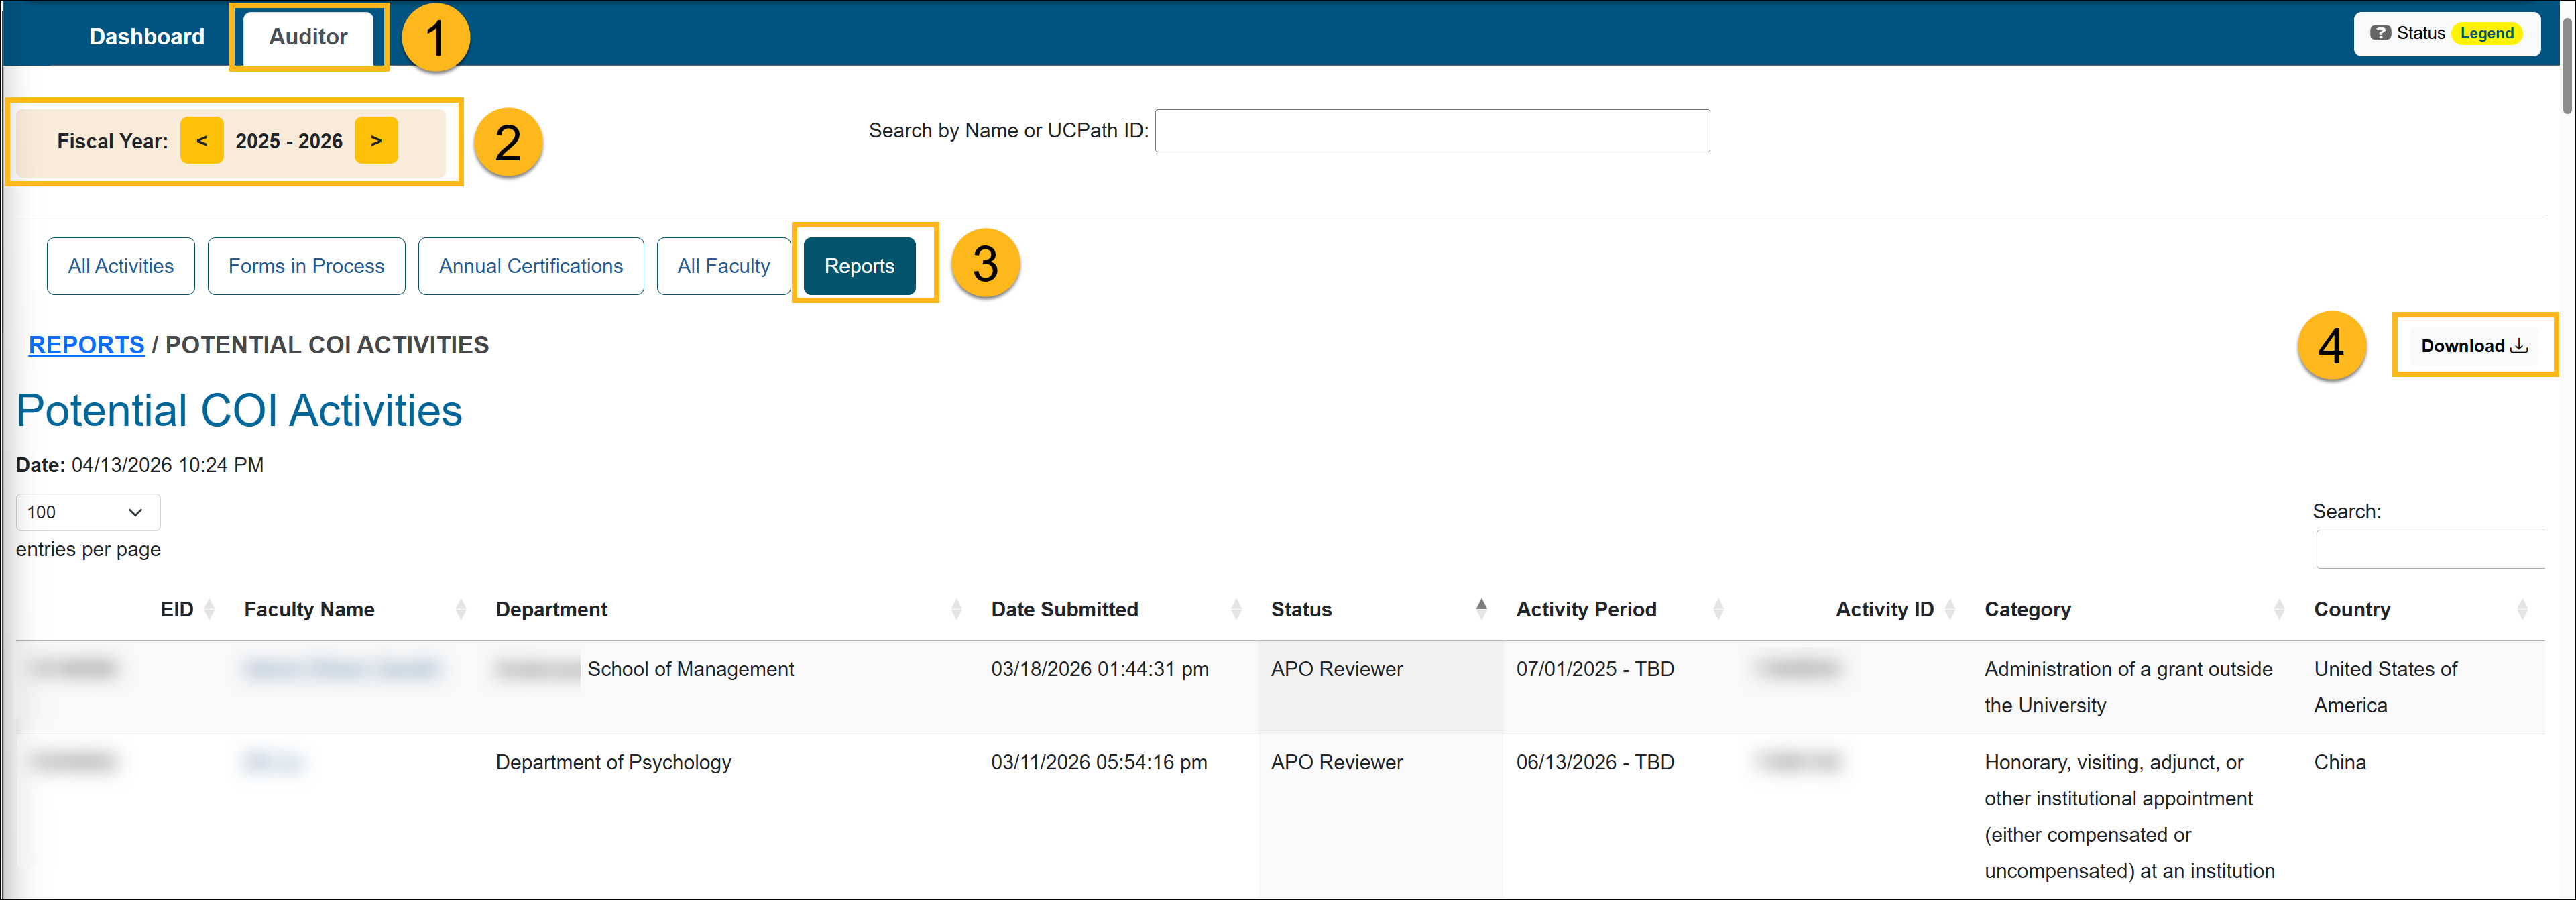Select the Auditor tab
This screenshot has height=900, width=2576.
coord(308,37)
